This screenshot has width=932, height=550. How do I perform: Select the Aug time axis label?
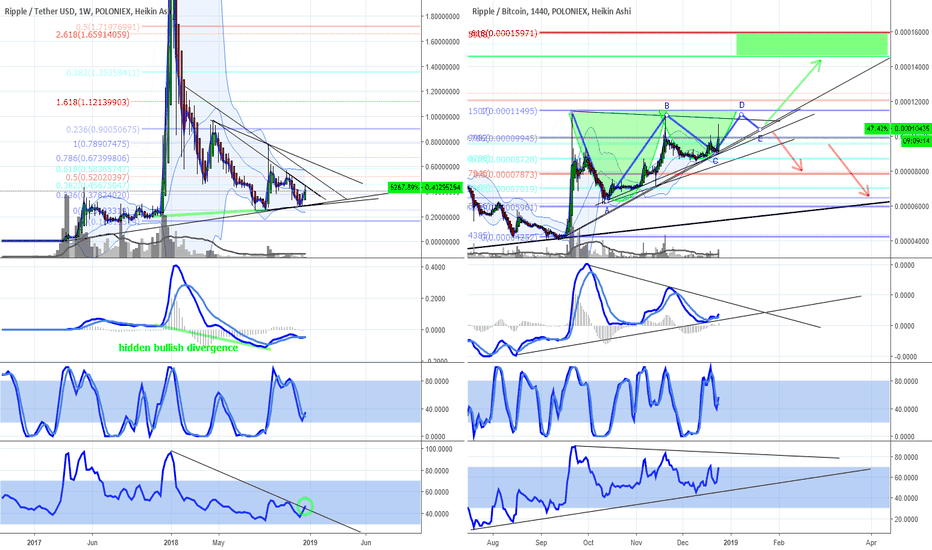click(x=493, y=542)
